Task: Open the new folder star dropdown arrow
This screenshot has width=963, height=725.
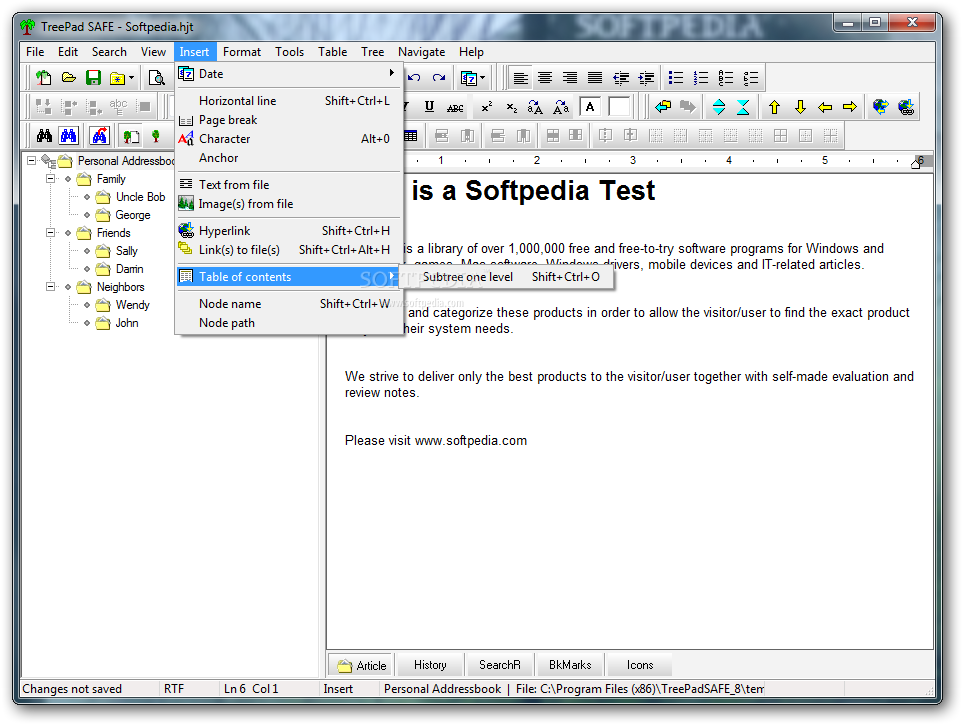Action: click(x=131, y=79)
